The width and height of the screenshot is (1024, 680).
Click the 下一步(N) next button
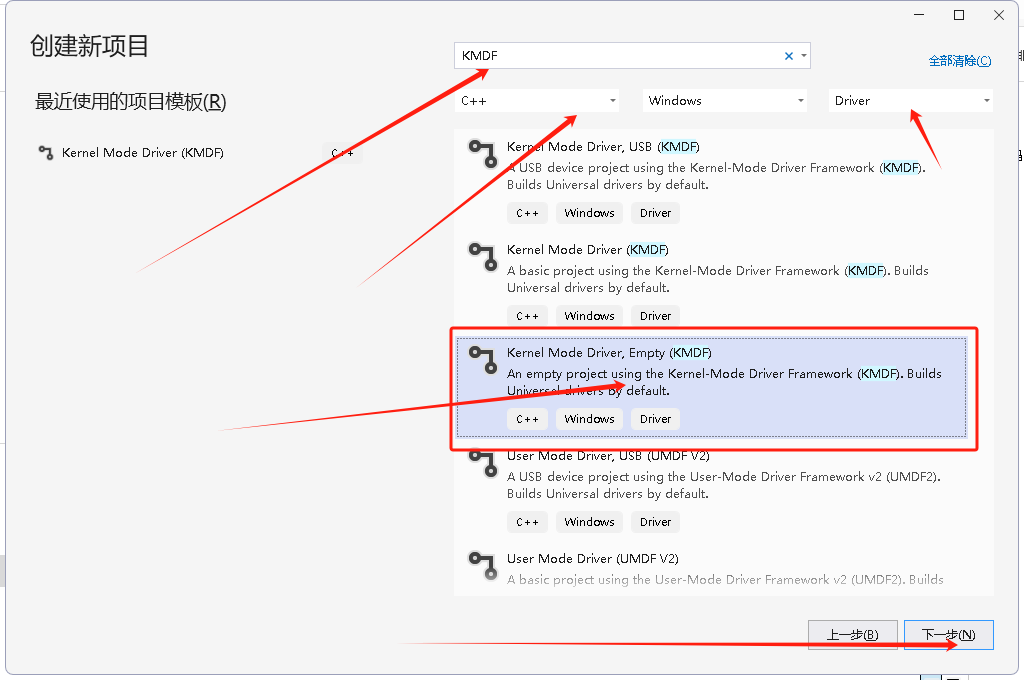click(x=949, y=635)
